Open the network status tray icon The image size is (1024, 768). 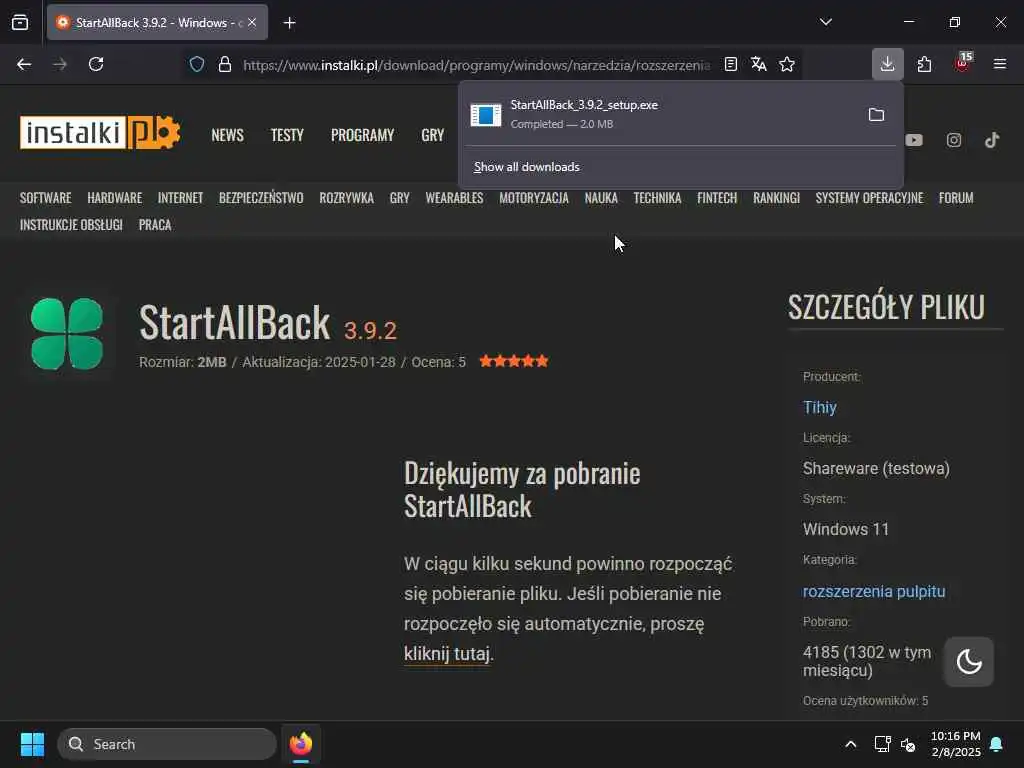click(882, 744)
